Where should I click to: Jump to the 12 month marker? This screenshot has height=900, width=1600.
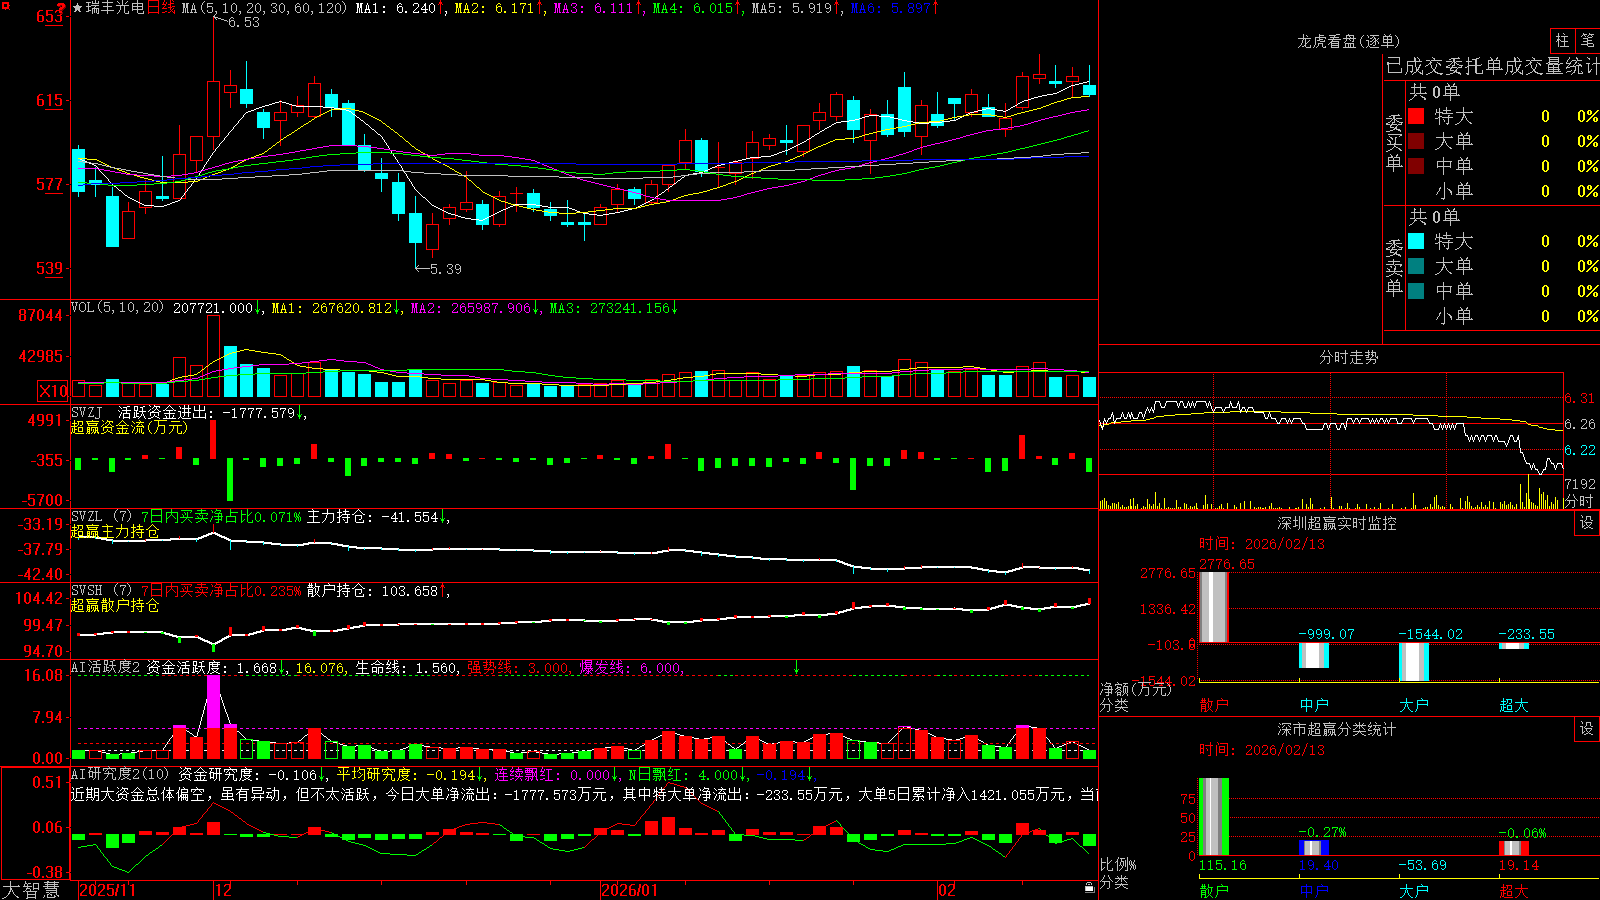pos(224,890)
